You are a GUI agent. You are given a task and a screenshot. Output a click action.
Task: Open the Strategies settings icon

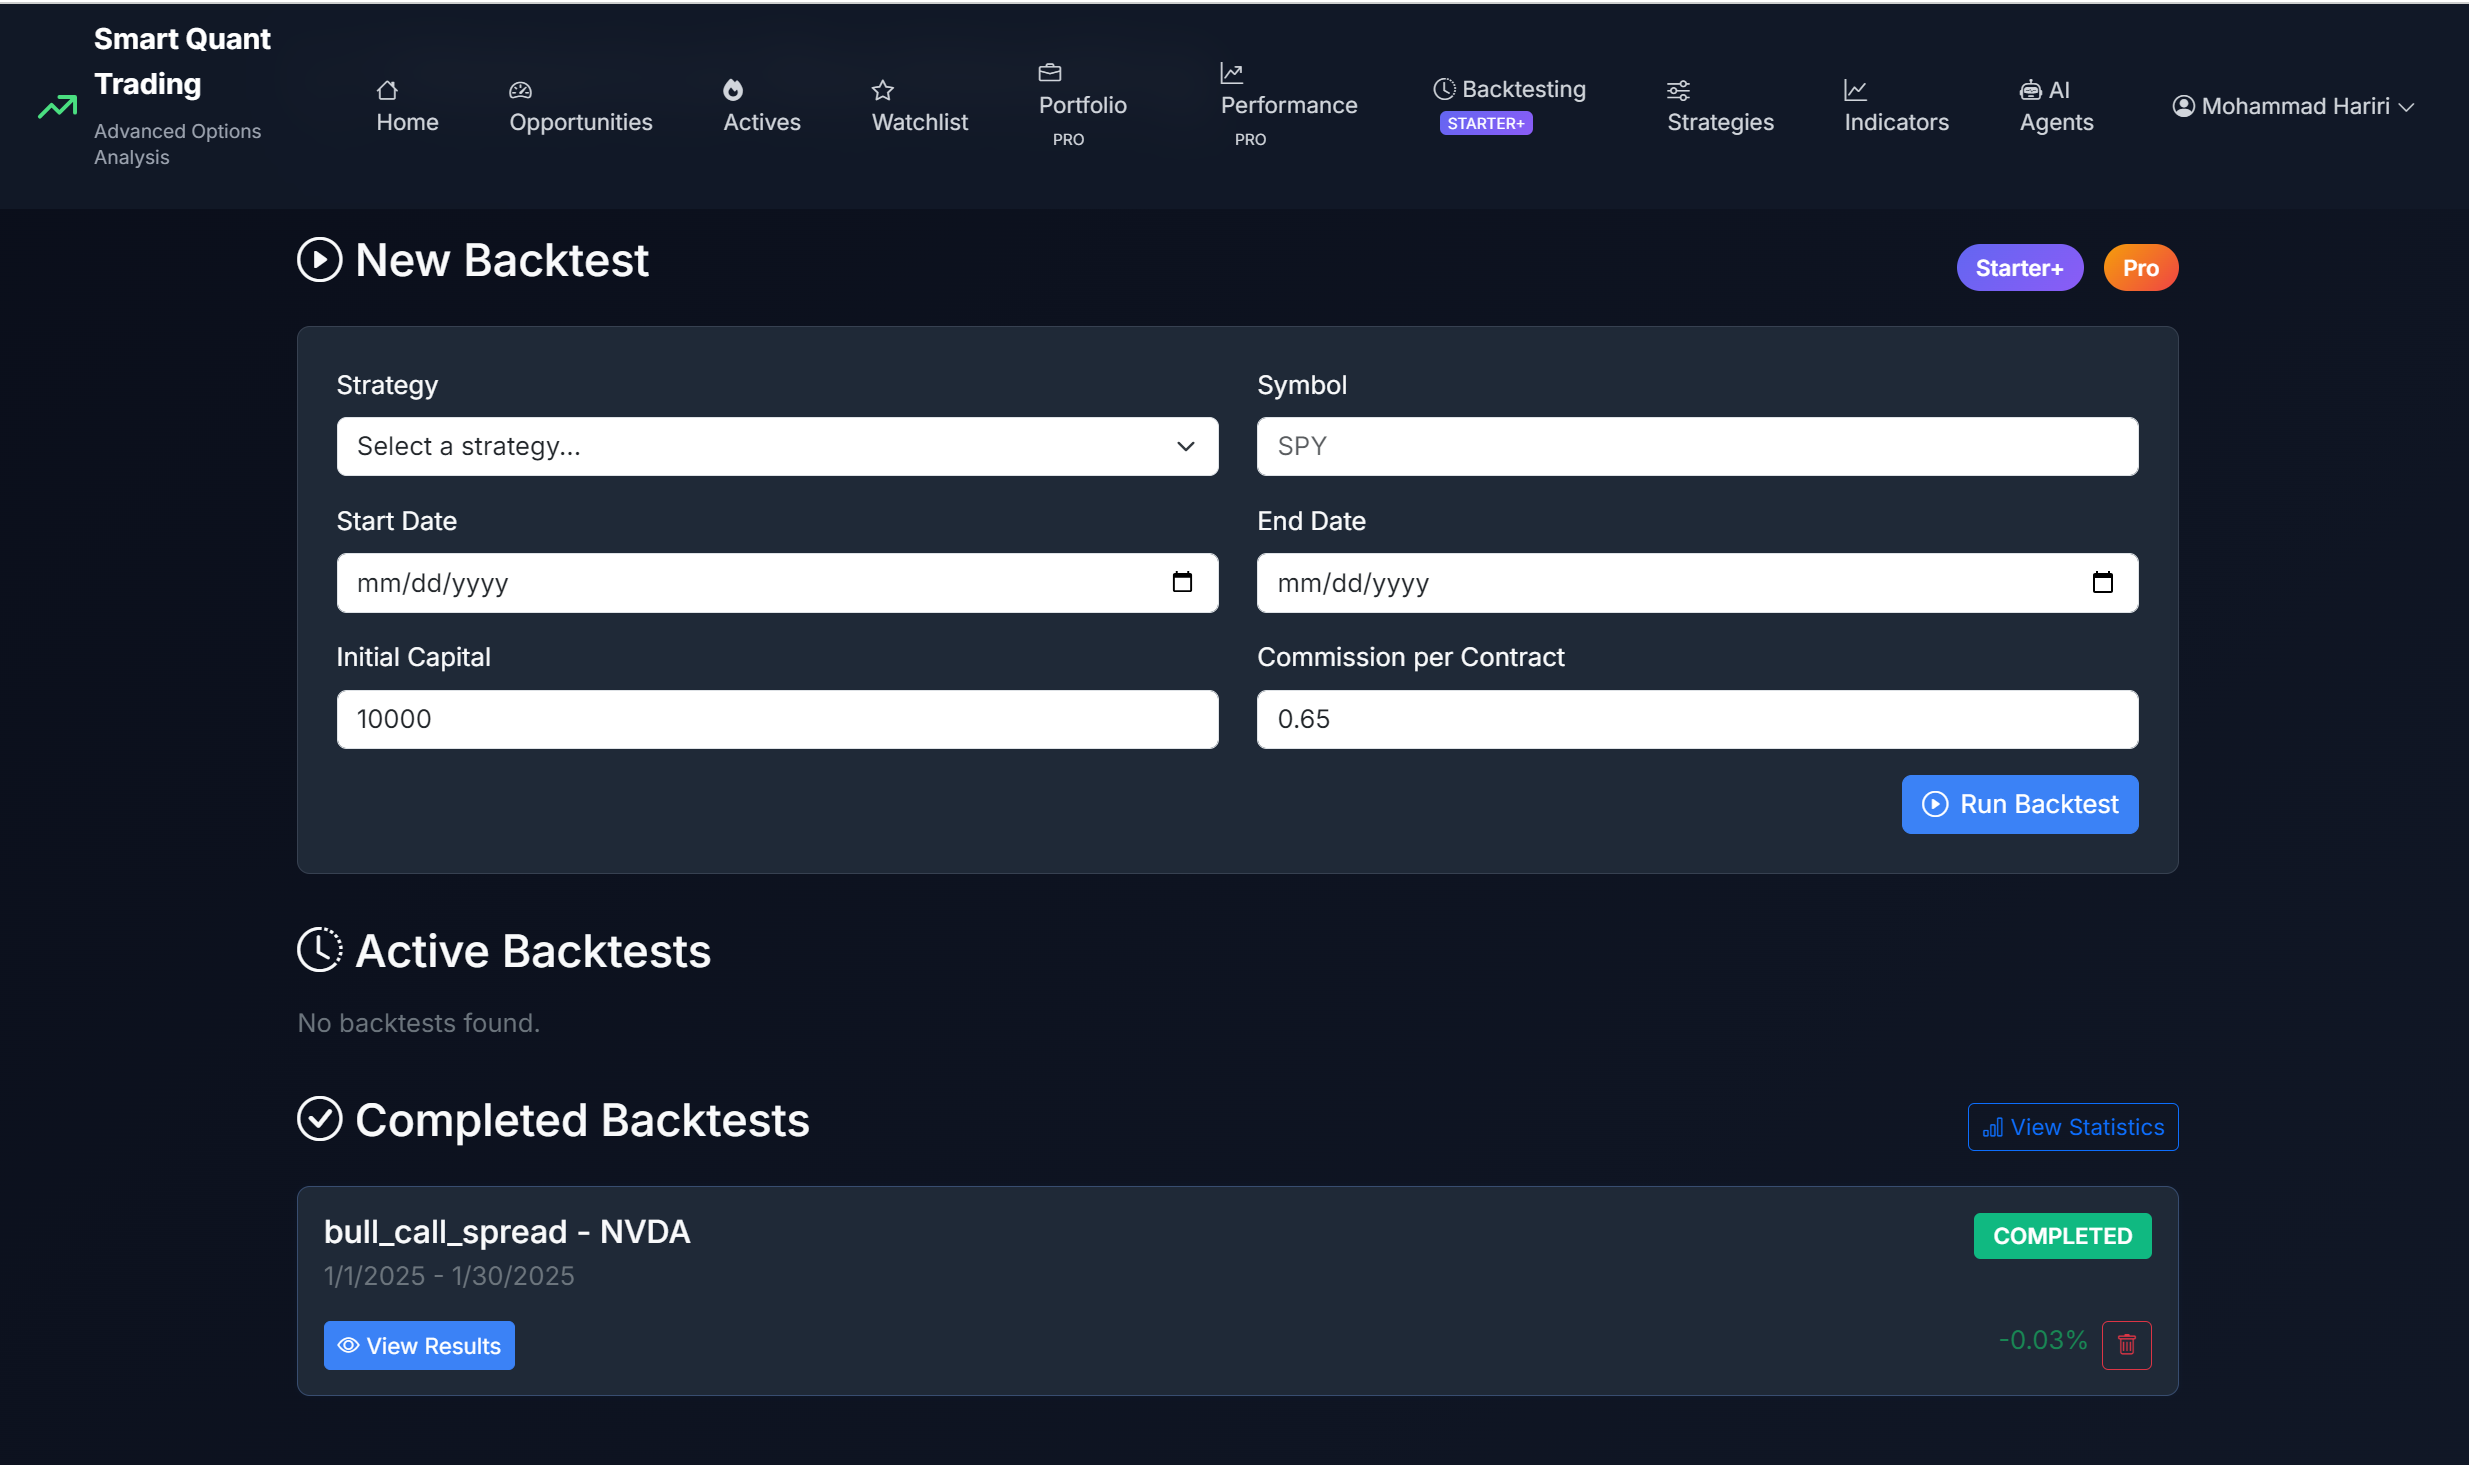tap(1678, 89)
